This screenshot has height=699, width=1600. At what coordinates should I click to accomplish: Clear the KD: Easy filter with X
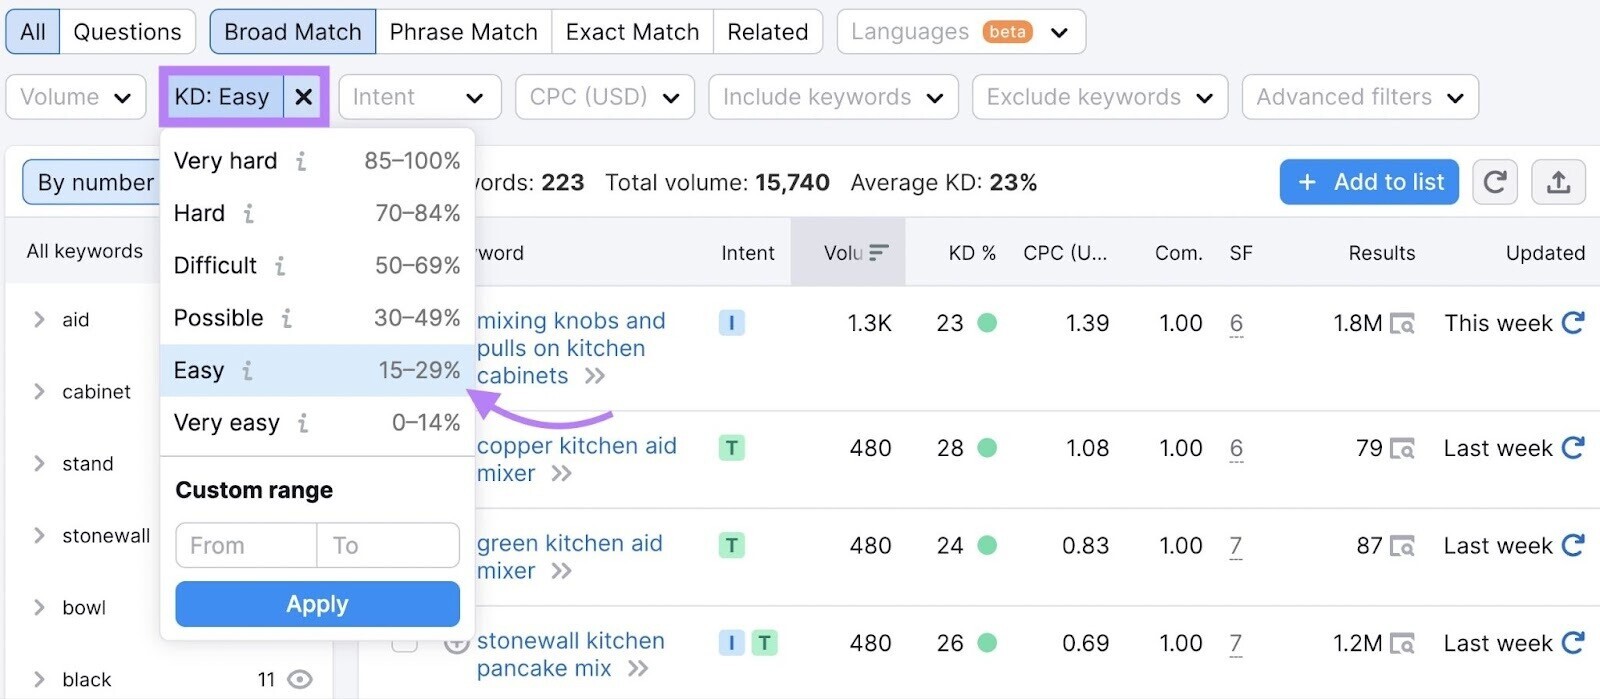(304, 97)
